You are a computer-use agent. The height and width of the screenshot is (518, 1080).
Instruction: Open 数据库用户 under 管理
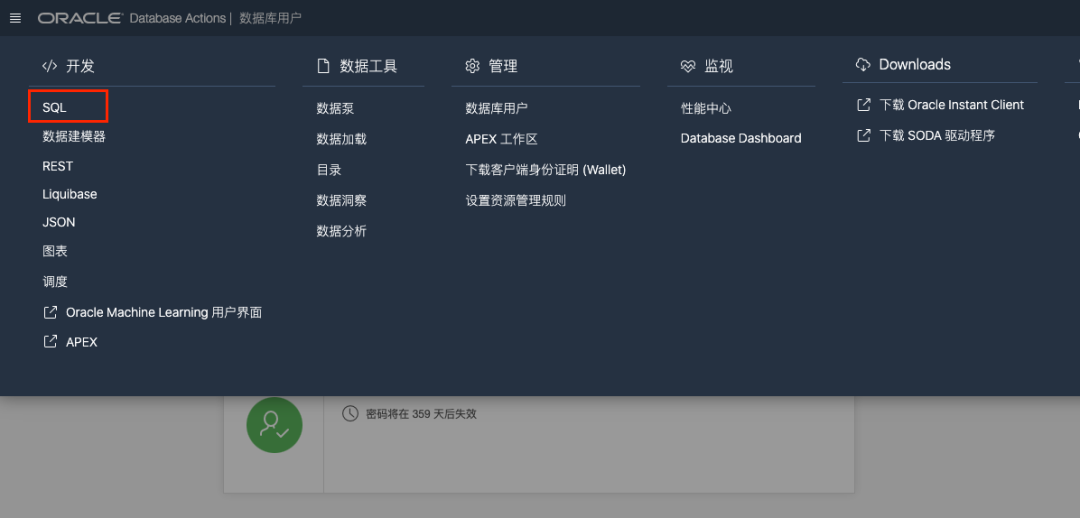(497, 108)
